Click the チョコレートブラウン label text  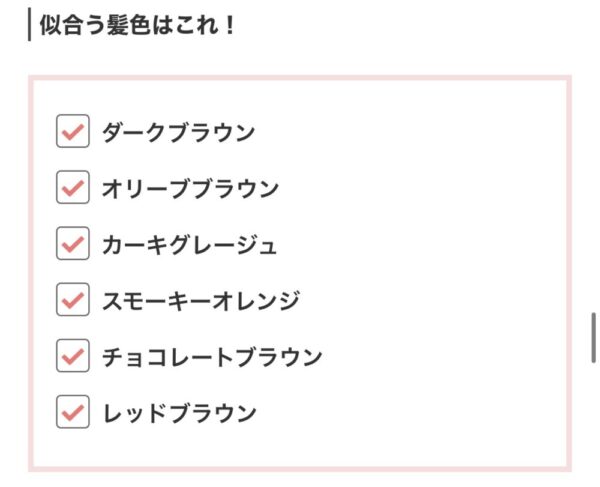click(212, 357)
